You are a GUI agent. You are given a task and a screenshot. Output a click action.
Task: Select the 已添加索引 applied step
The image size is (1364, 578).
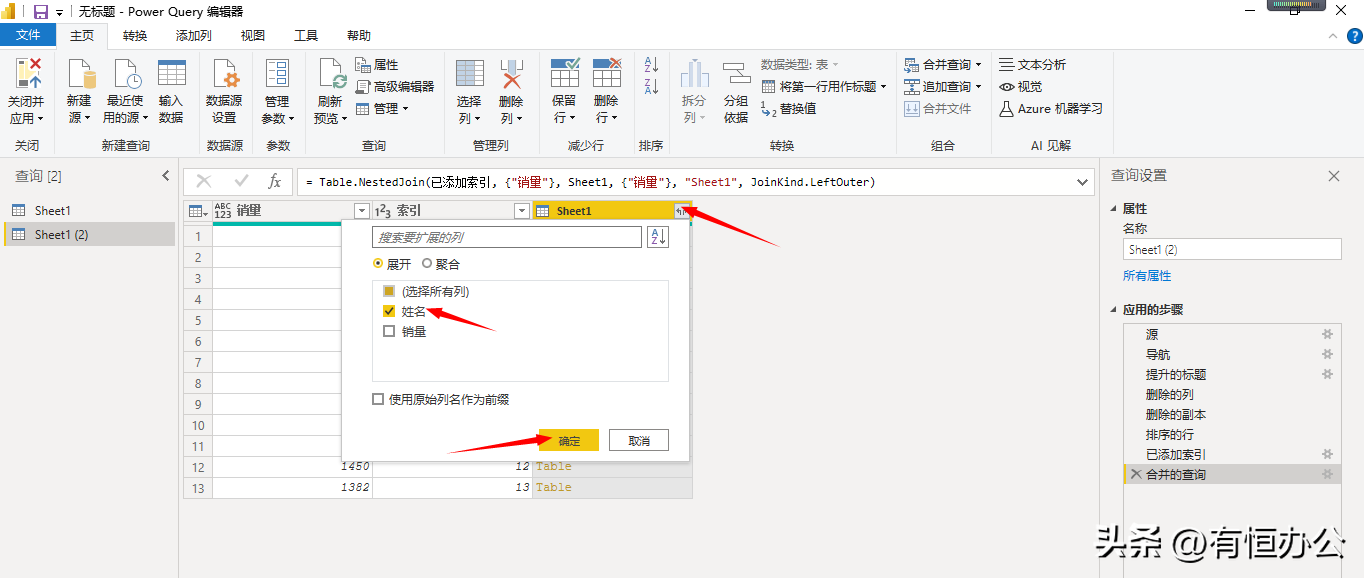click(1231, 455)
